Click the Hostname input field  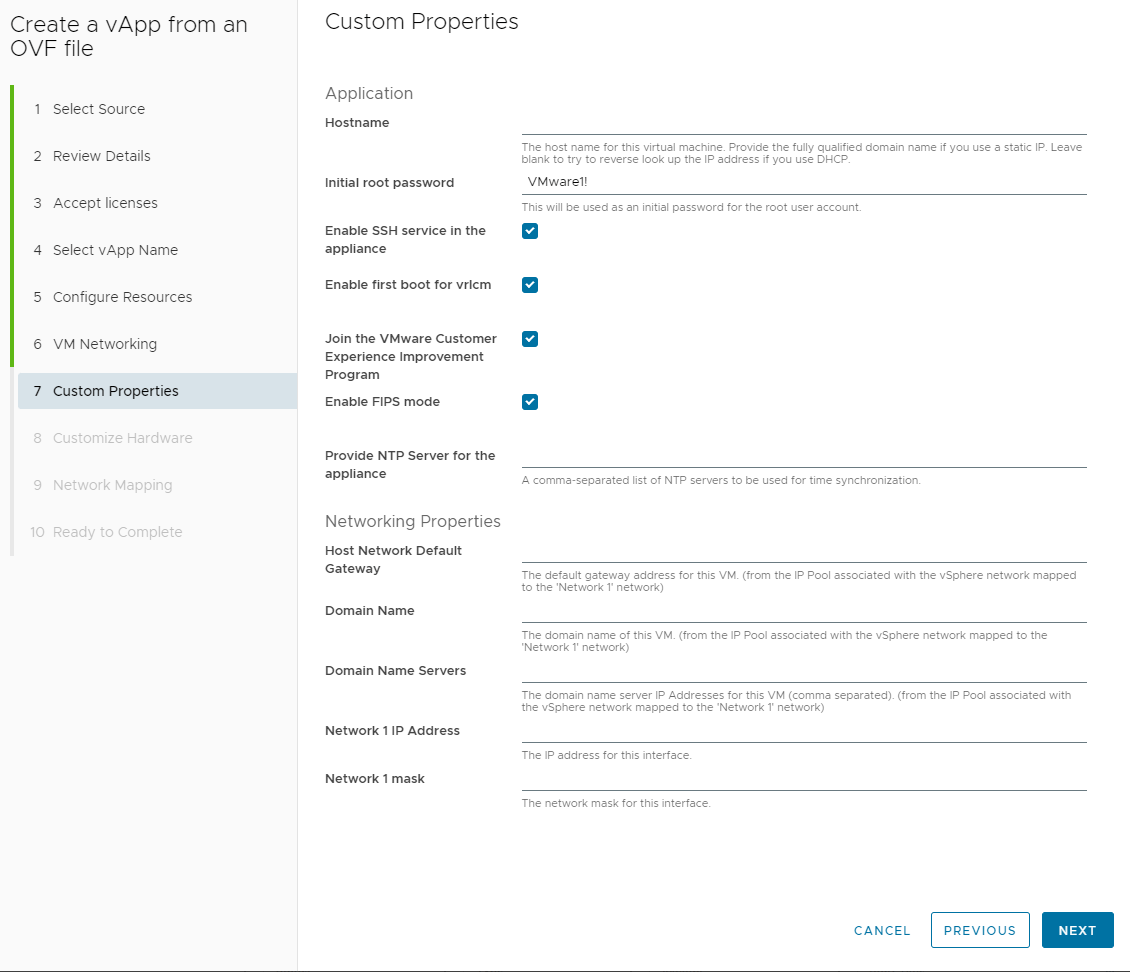point(800,125)
